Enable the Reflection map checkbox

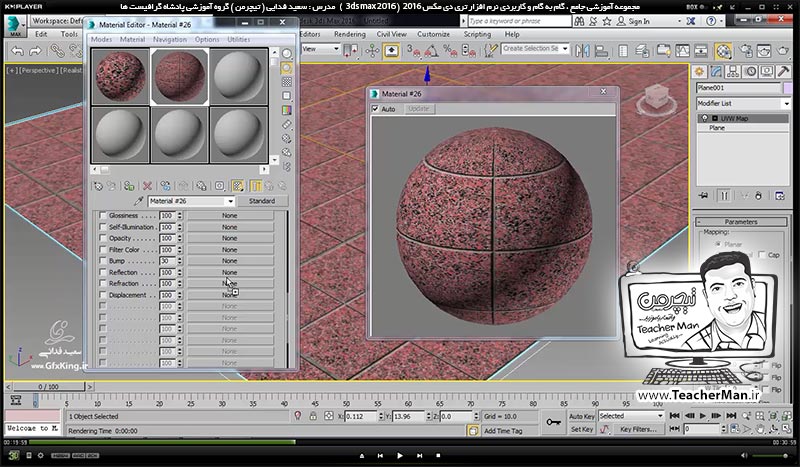pyautogui.click(x=103, y=272)
